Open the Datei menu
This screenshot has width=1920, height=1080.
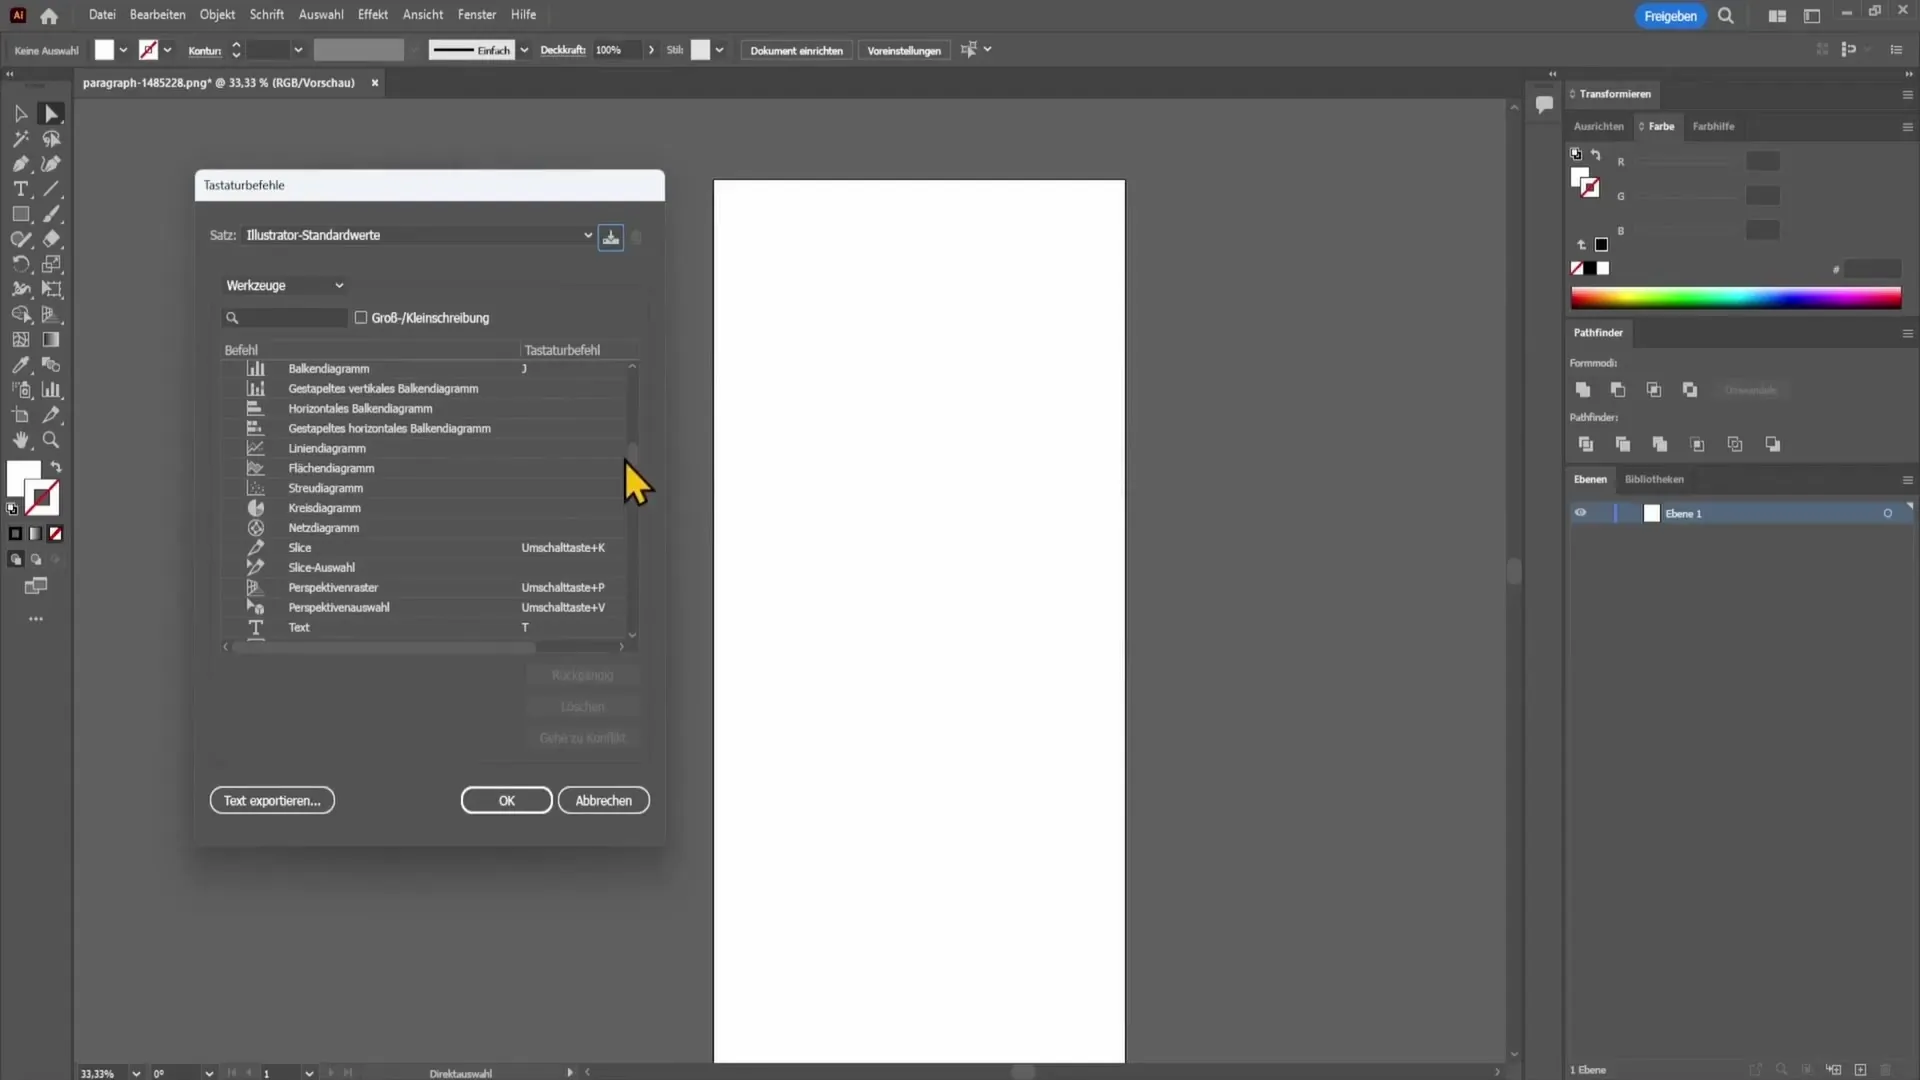(102, 15)
